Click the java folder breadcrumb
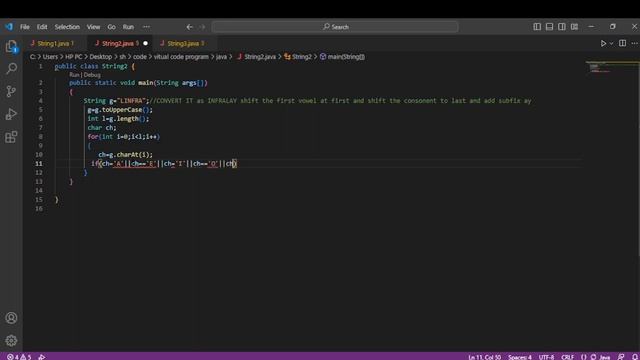The width and height of the screenshot is (640, 360). click(x=221, y=57)
